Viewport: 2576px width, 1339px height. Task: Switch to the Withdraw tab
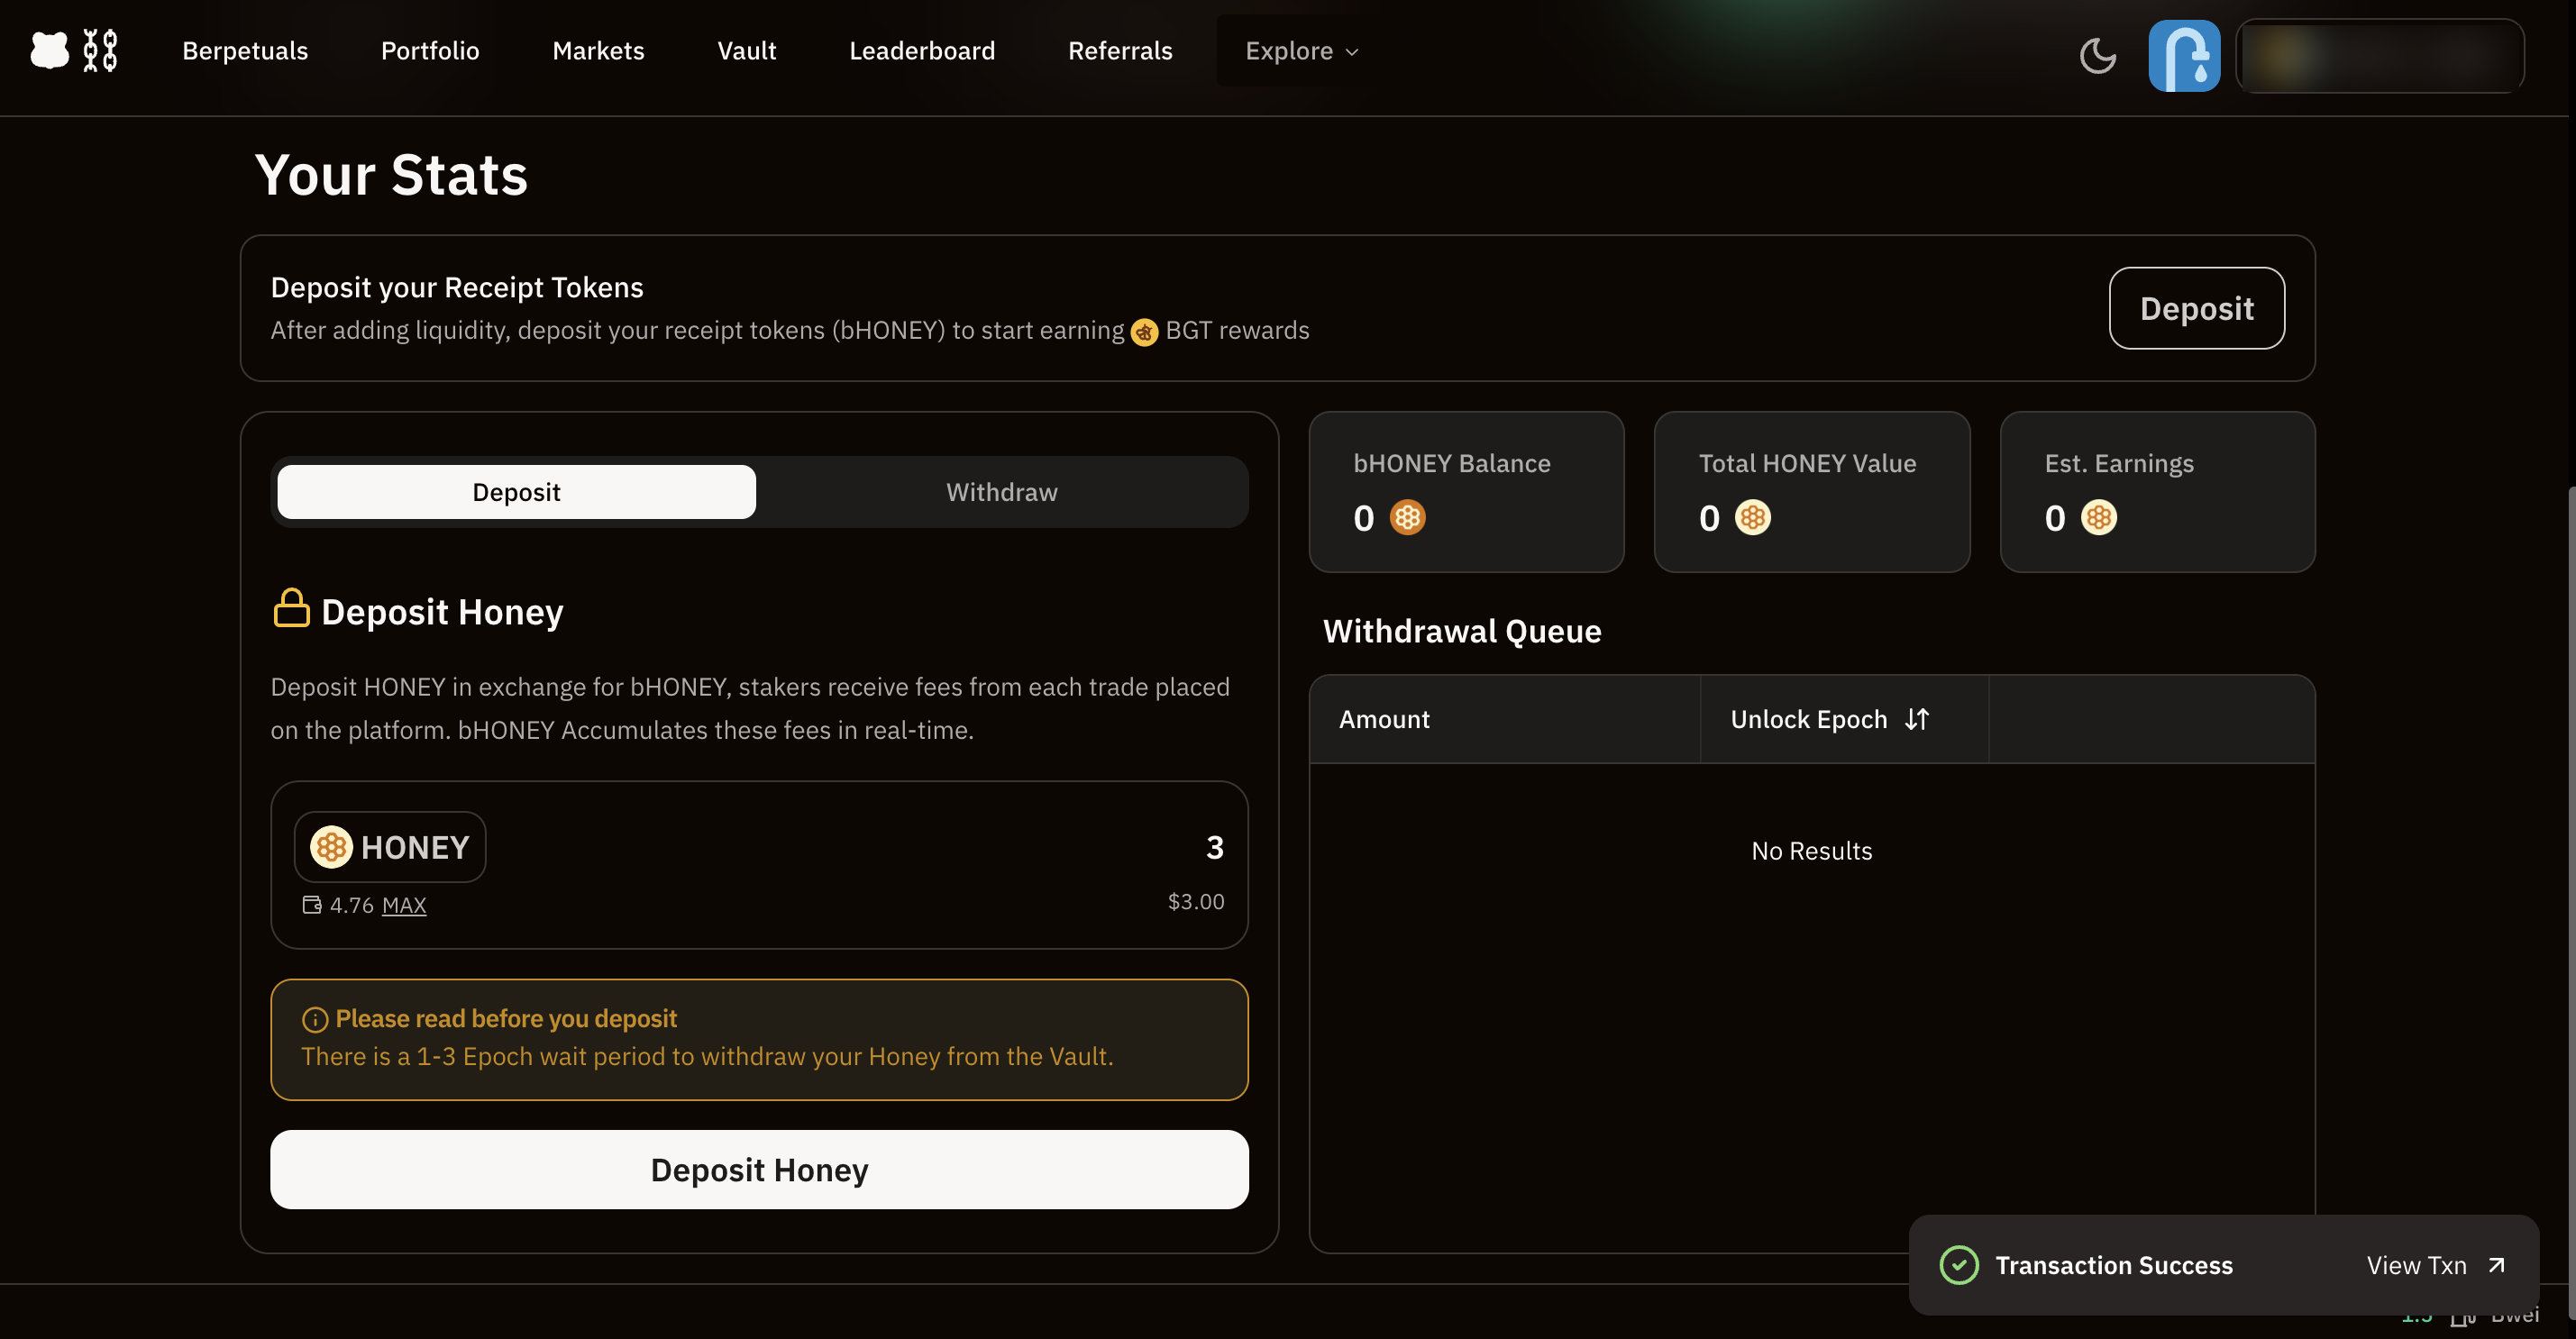pos(1001,492)
